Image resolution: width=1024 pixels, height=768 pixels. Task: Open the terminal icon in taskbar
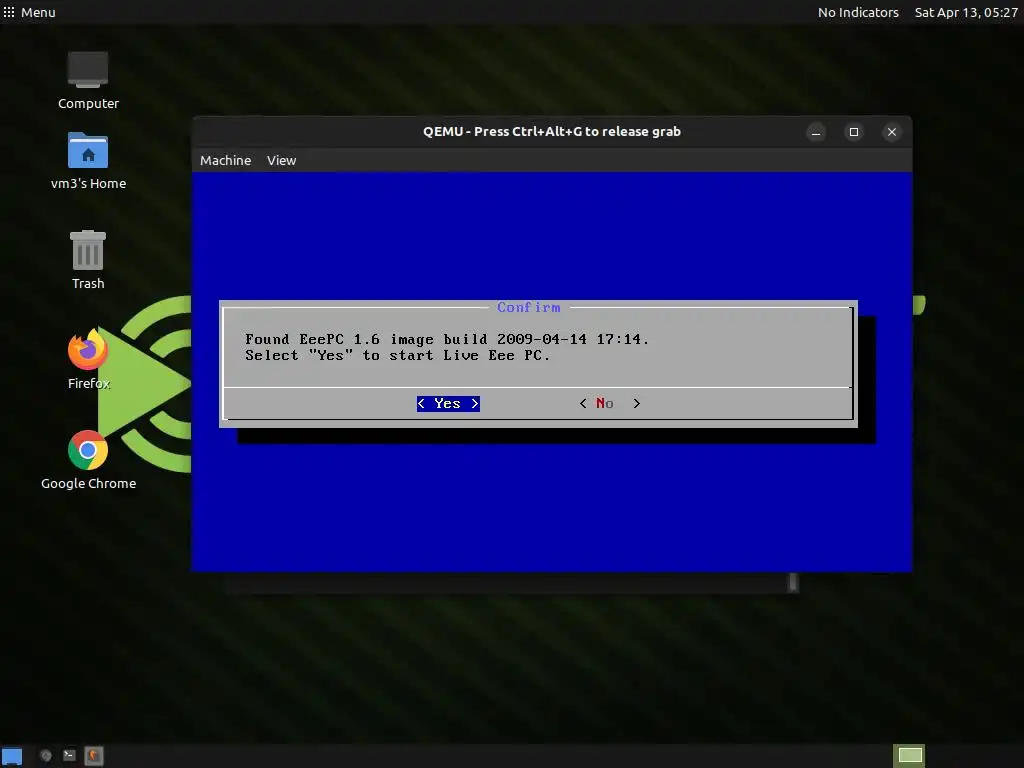[69, 756]
